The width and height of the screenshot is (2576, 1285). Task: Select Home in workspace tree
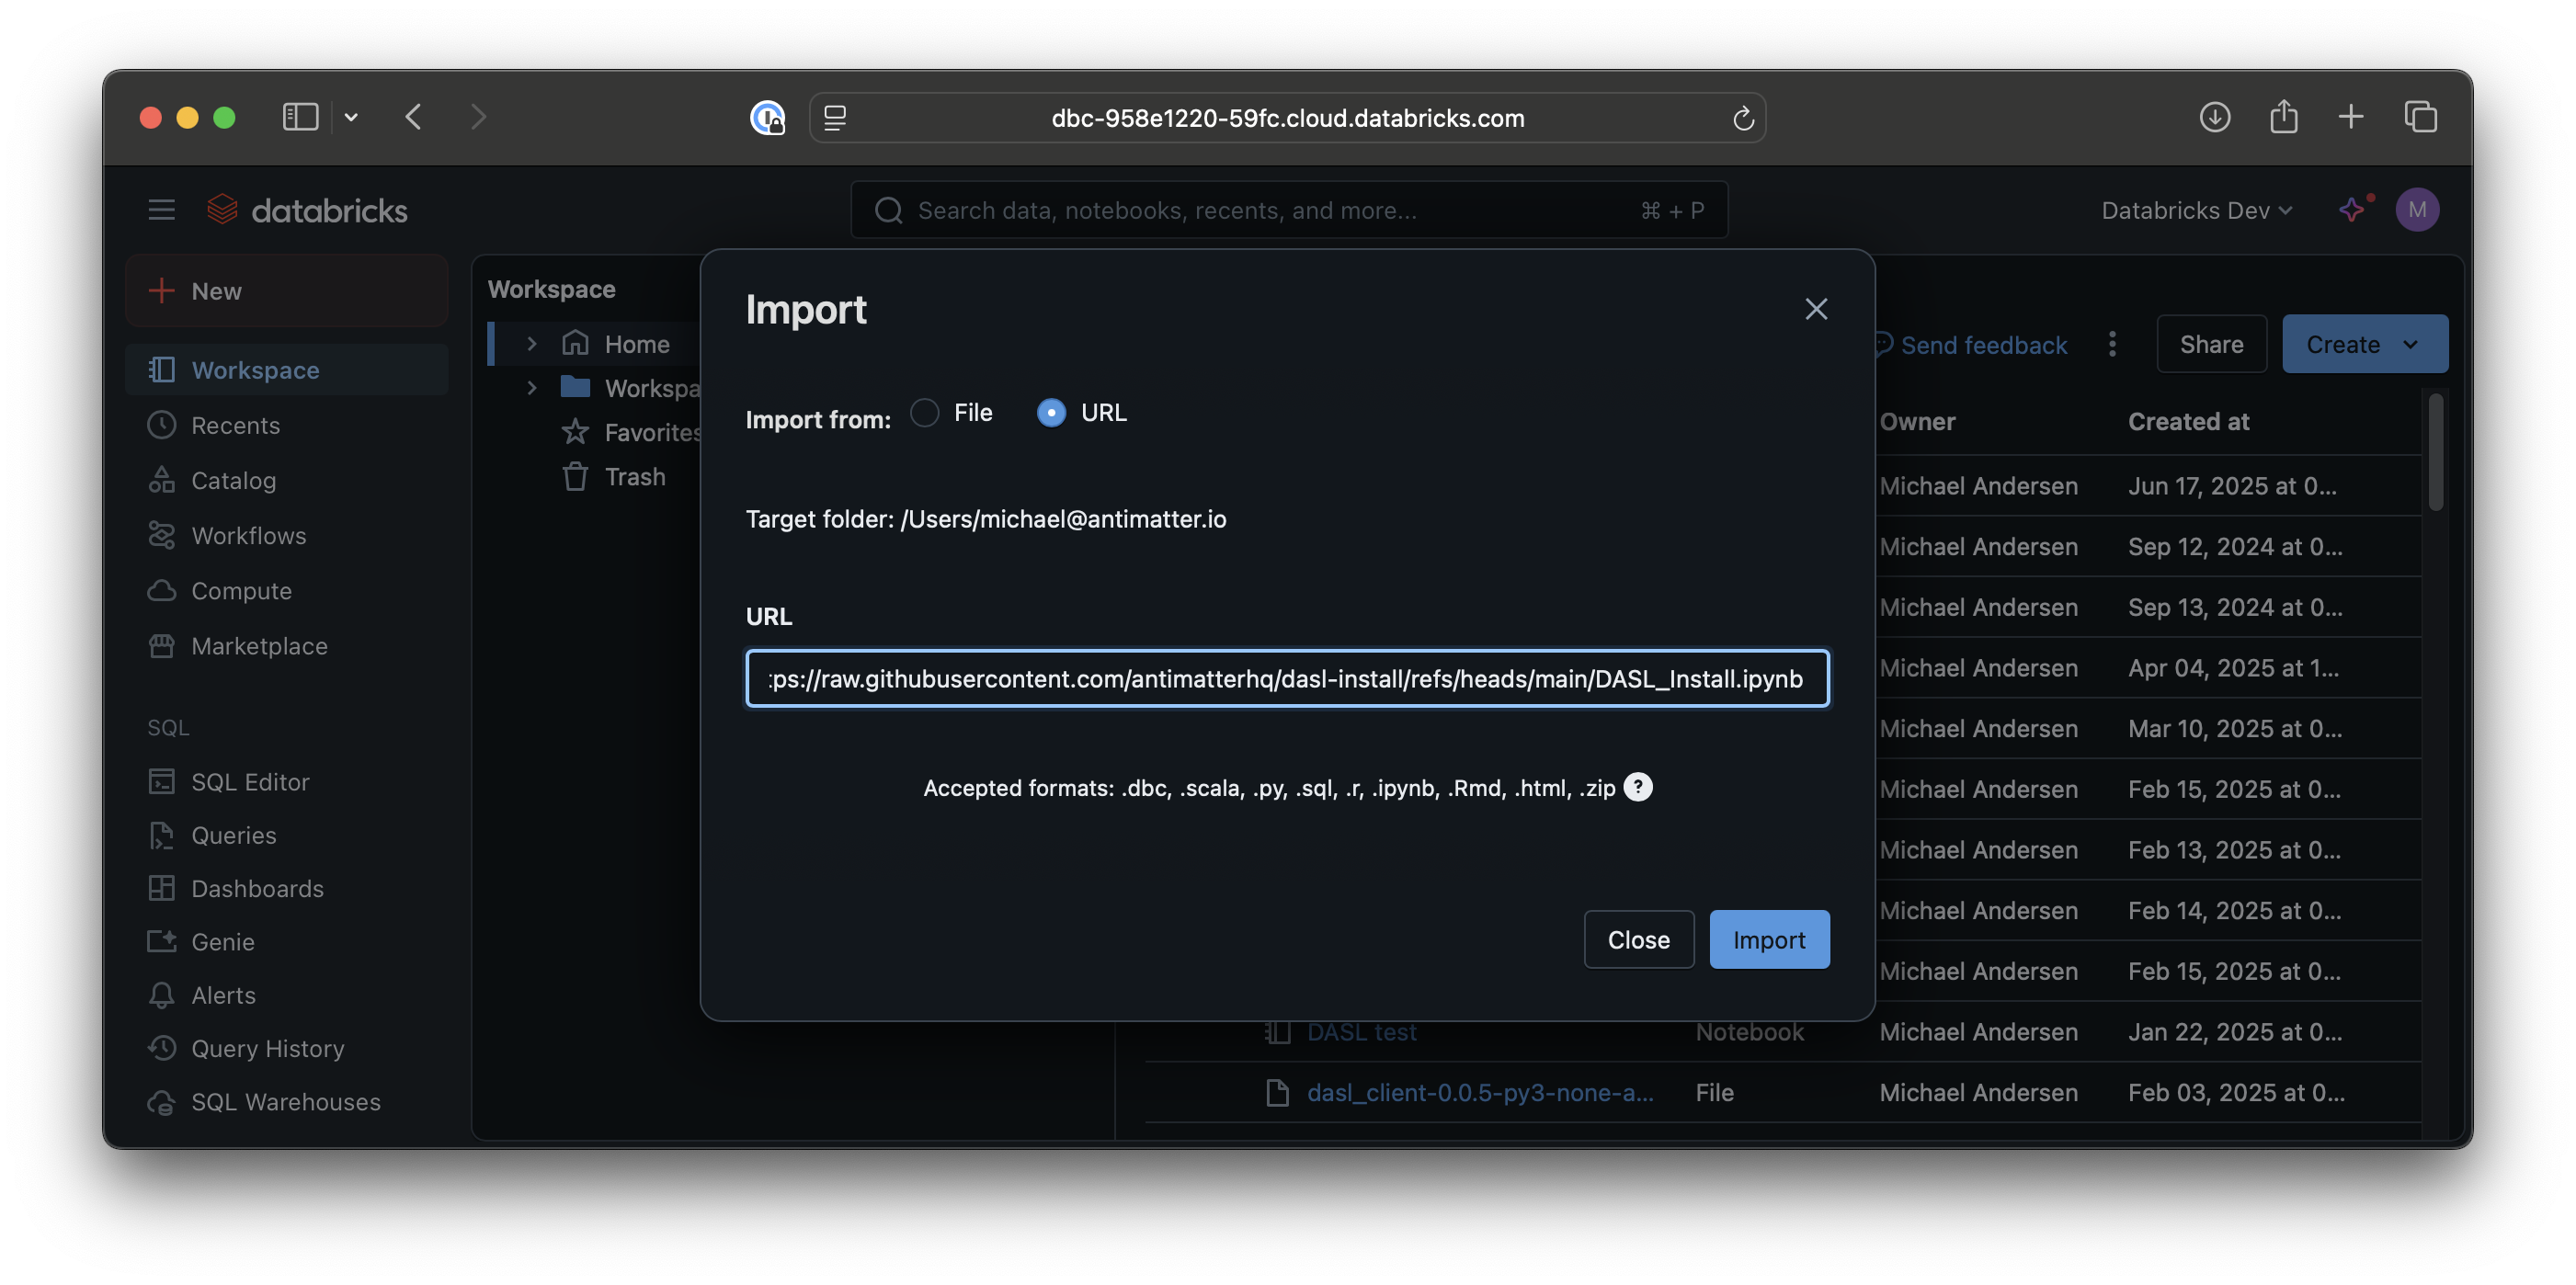[x=637, y=344]
